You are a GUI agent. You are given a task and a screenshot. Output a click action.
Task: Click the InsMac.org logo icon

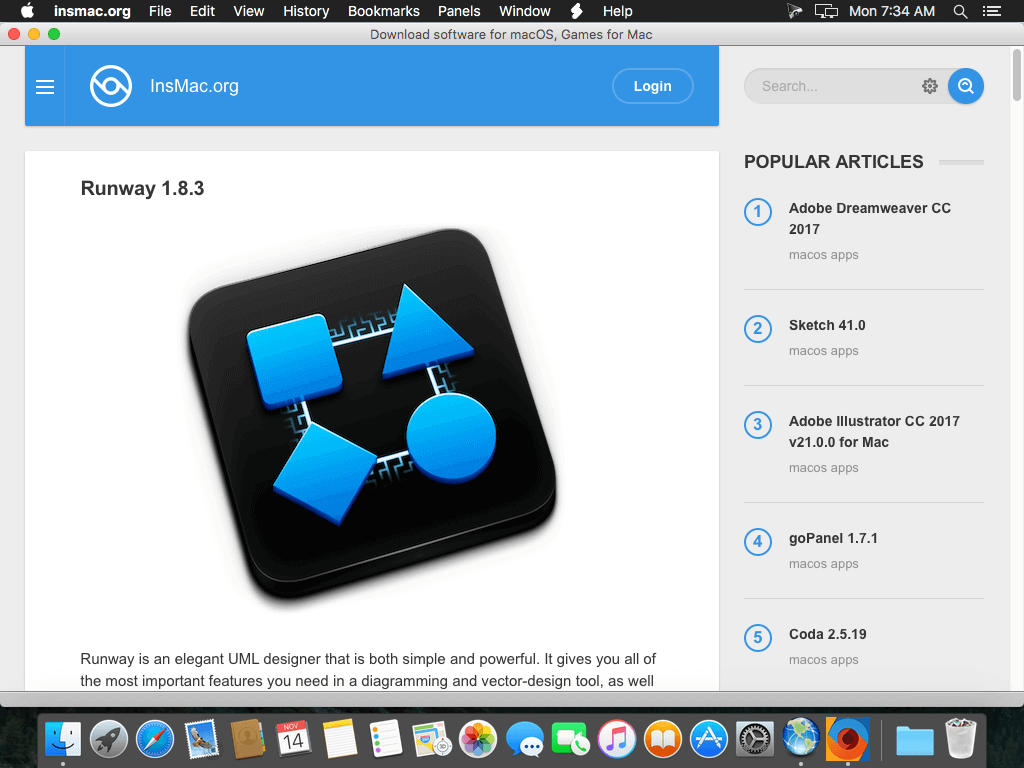111,86
